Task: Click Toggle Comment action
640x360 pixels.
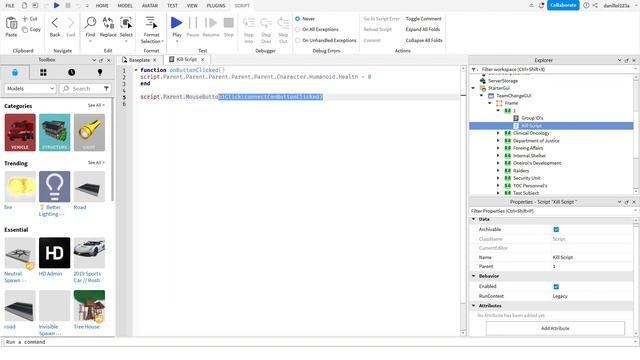Action: coord(424,19)
